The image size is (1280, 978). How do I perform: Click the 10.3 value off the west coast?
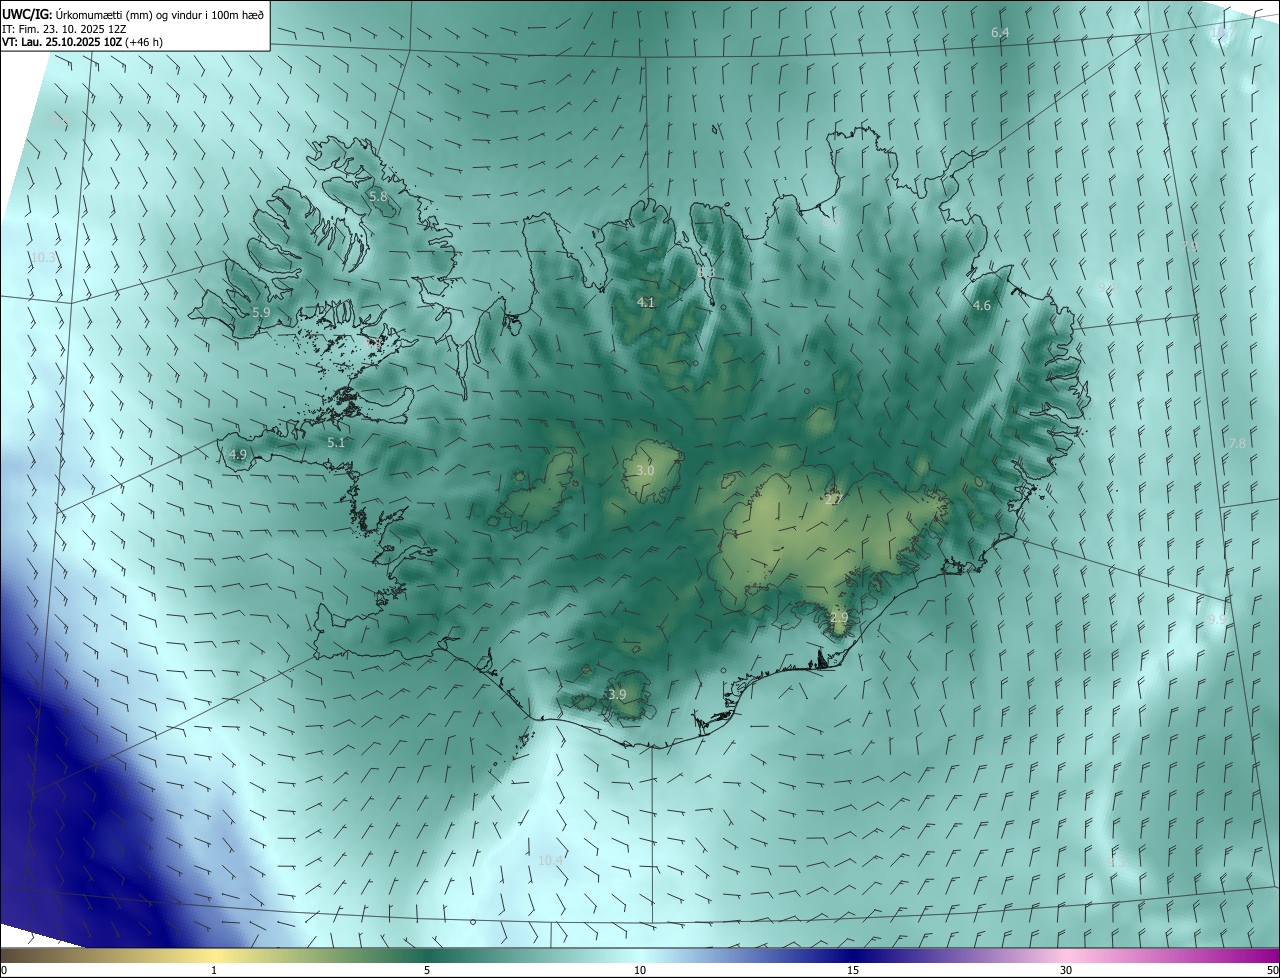pos(44,257)
